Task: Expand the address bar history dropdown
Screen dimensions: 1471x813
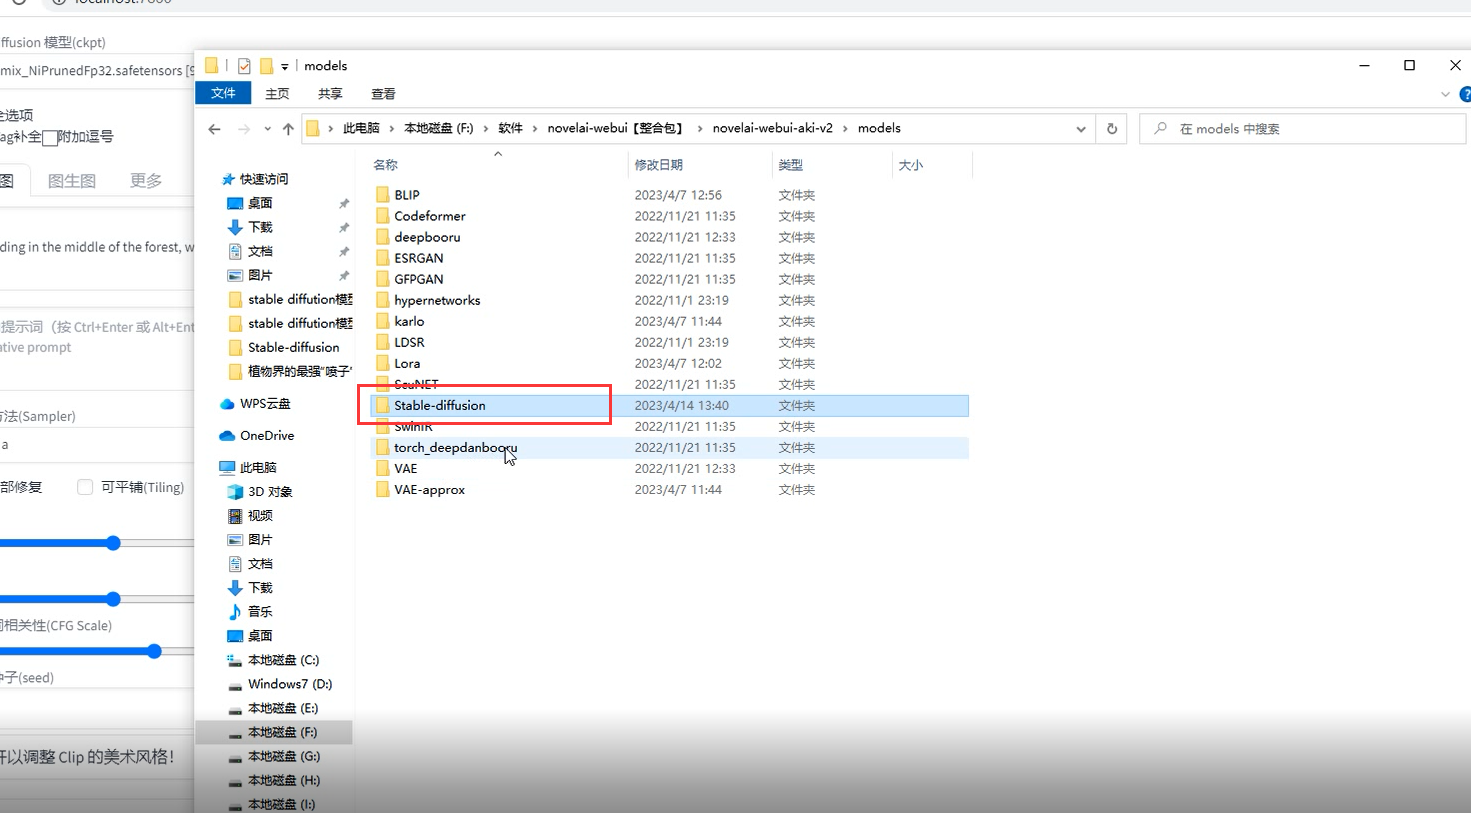Action: pos(1081,129)
